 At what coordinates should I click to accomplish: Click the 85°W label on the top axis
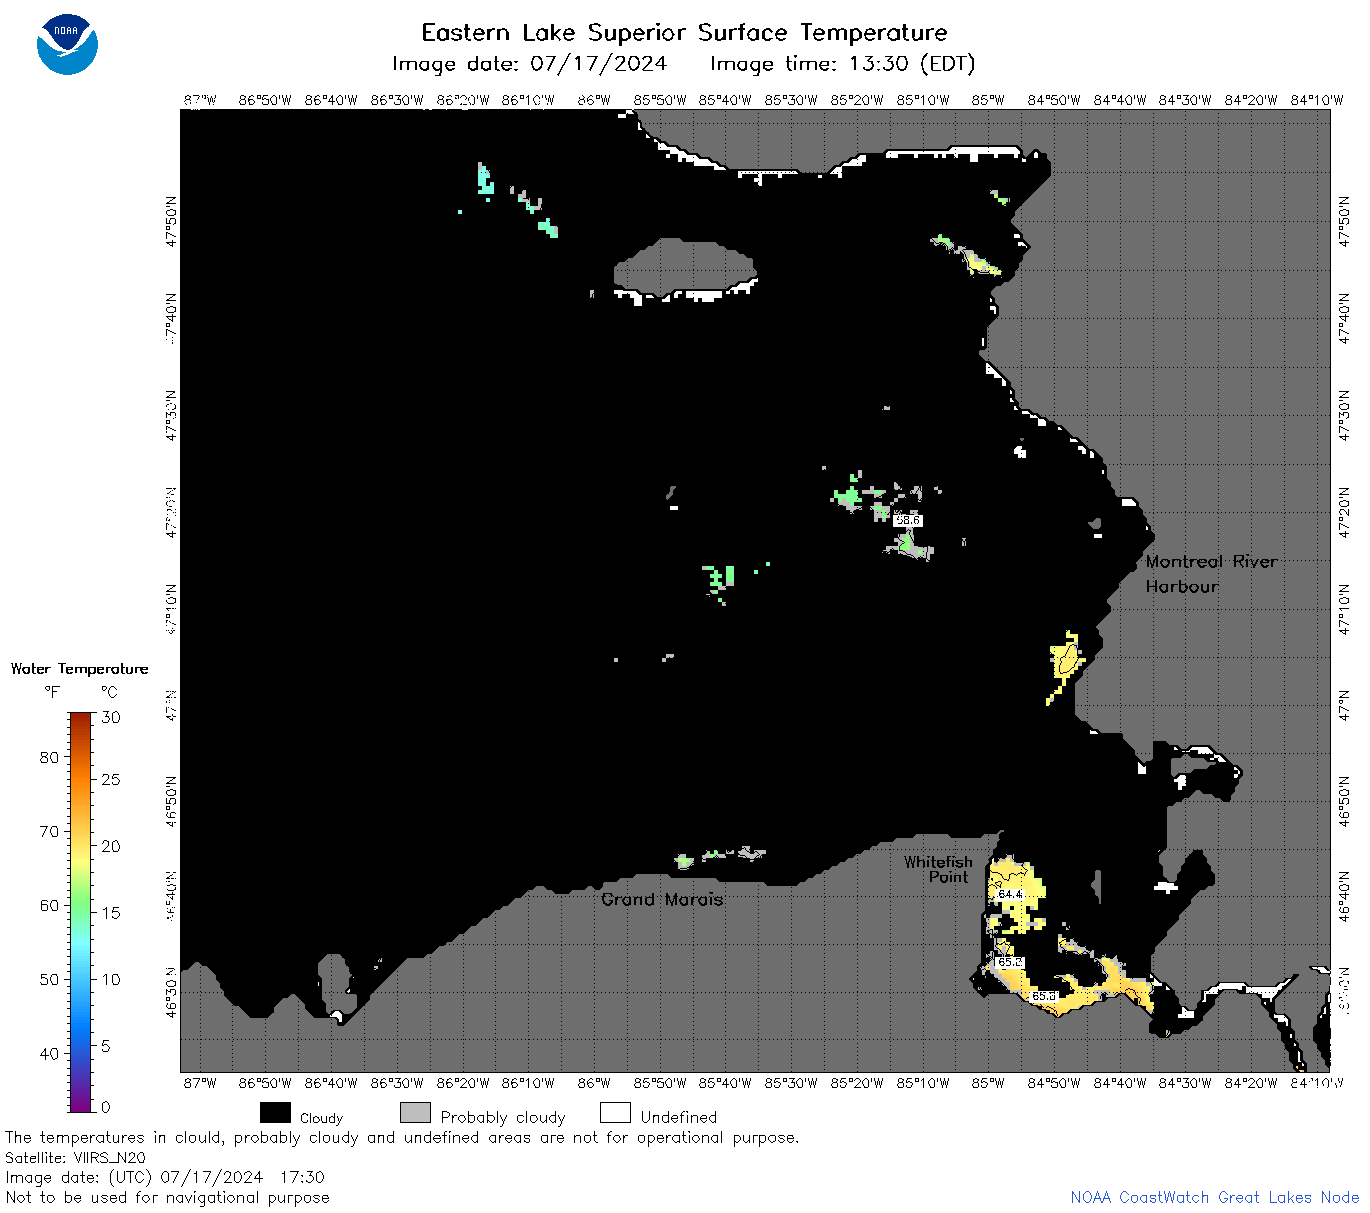point(988,100)
